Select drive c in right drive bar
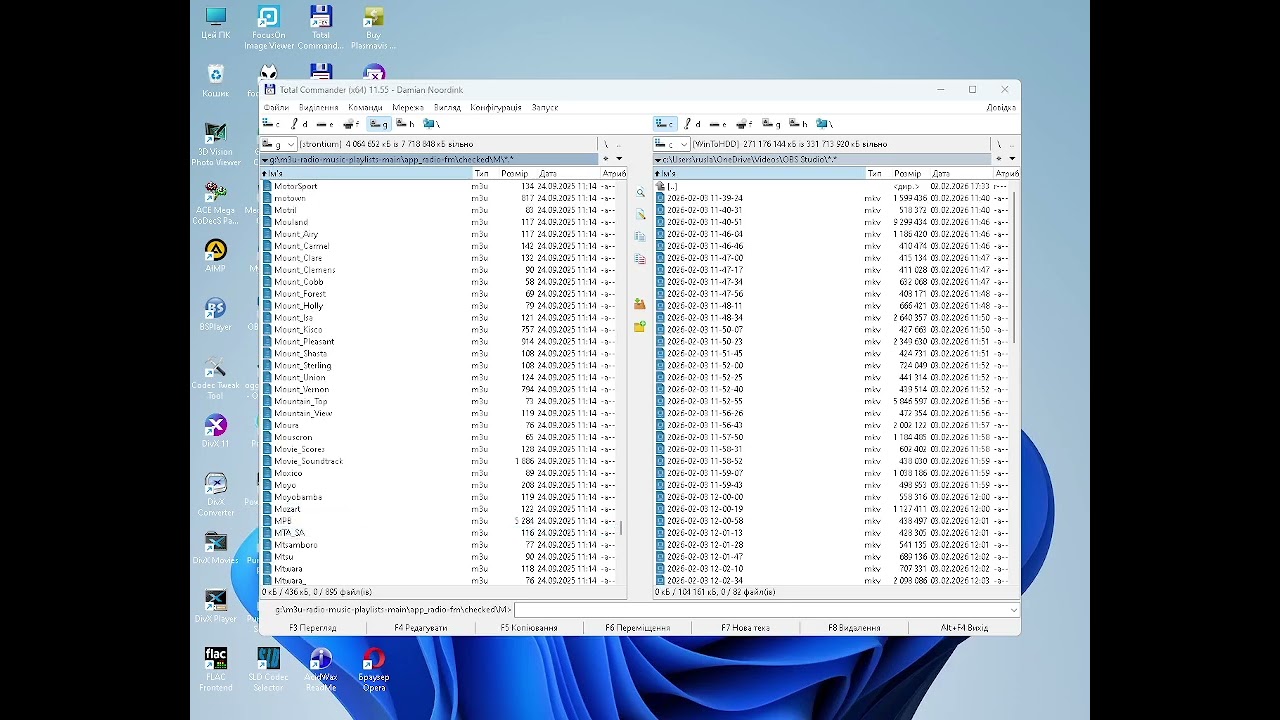The image size is (1280, 720). pyautogui.click(x=665, y=124)
